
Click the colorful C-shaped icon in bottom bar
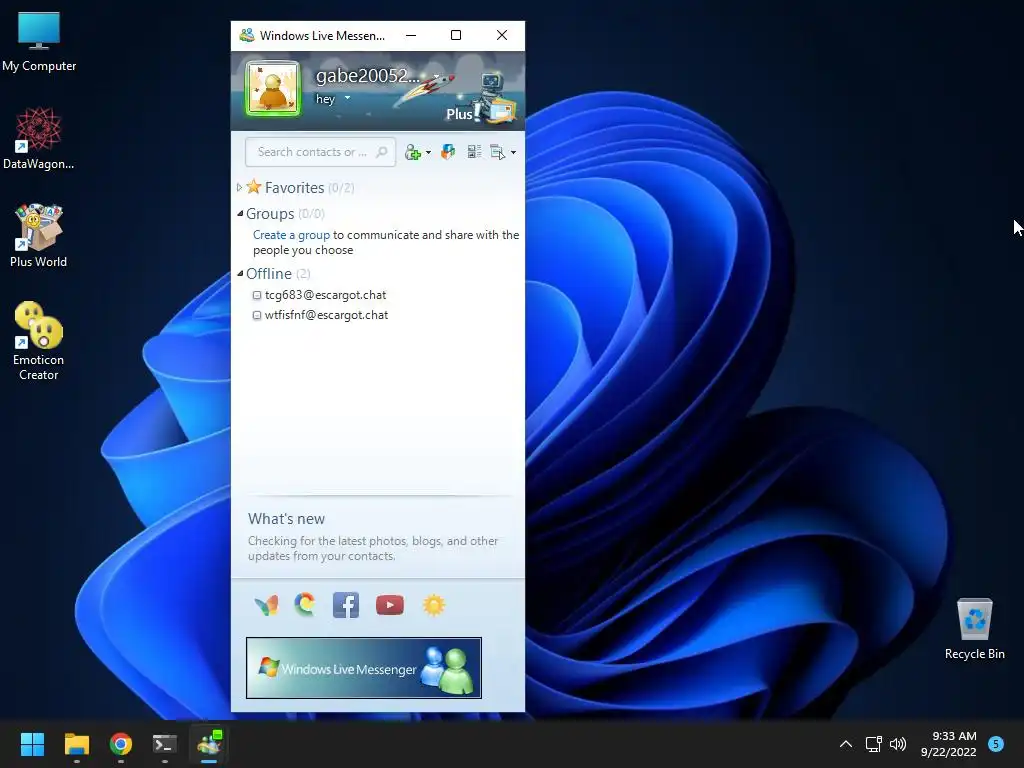tap(304, 605)
